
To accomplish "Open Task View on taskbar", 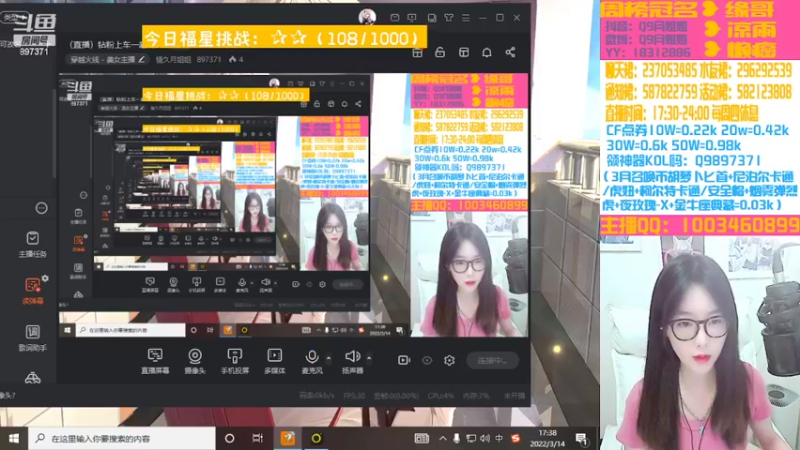I will click(x=258, y=438).
